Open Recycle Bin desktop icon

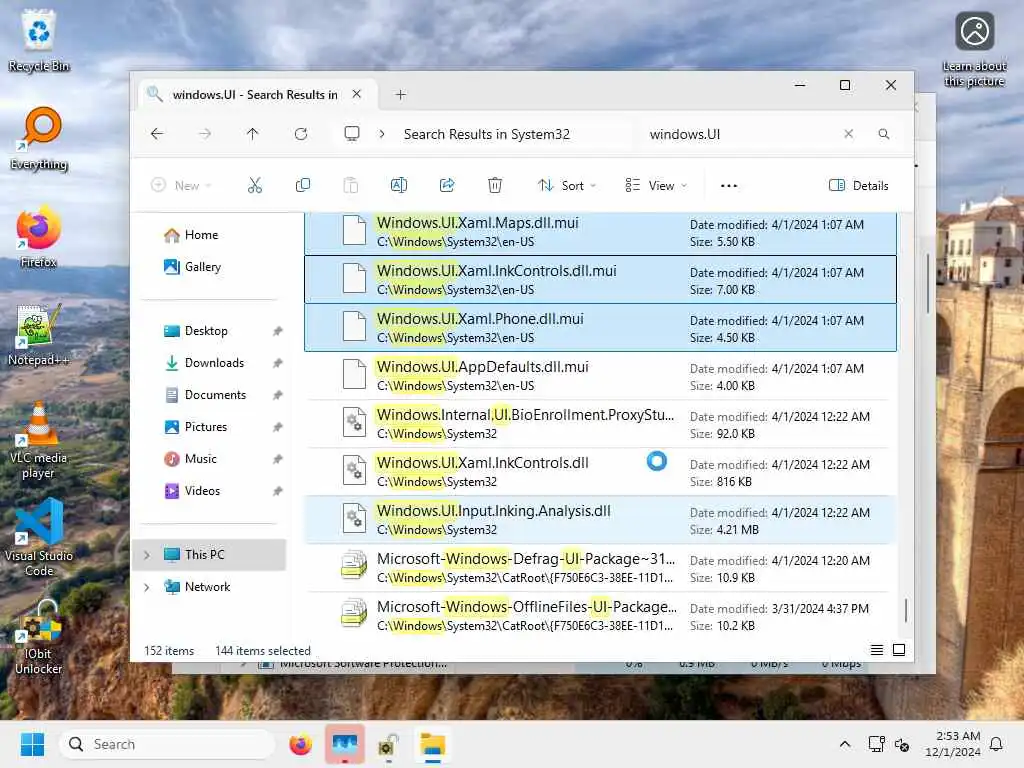pos(39,42)
